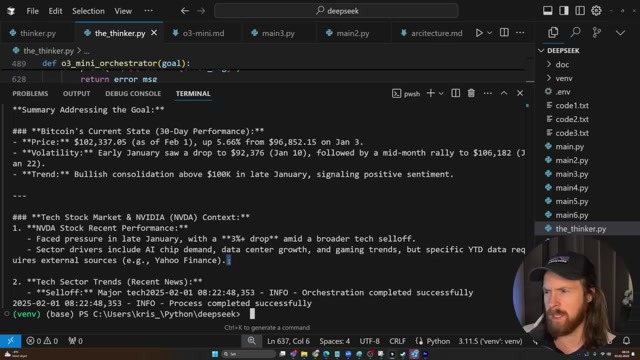This screenshot has width=640, height=360.
Task: Switch to the OUTPUT panel tab
Action: pos(76,93)
